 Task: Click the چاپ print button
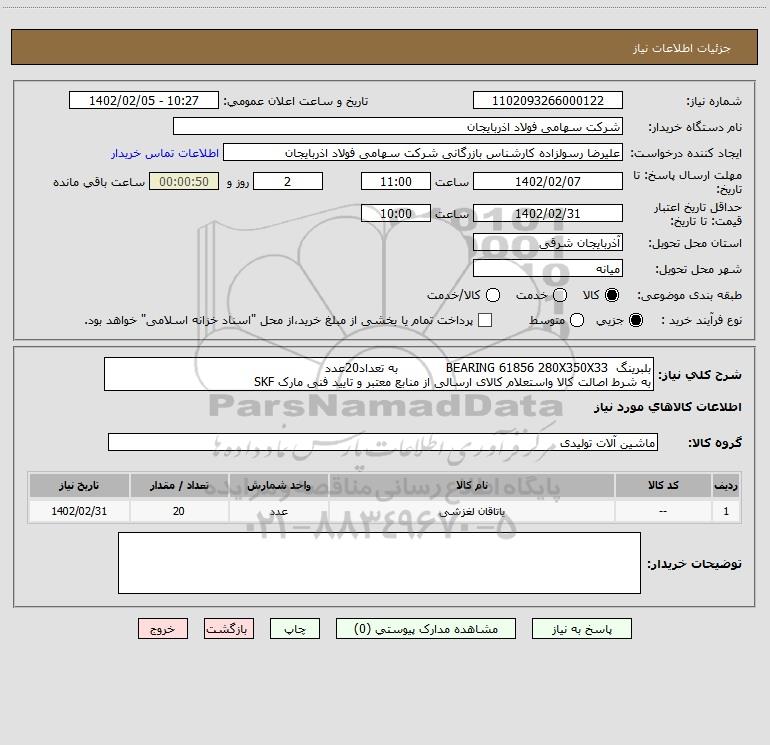point(295,629)
